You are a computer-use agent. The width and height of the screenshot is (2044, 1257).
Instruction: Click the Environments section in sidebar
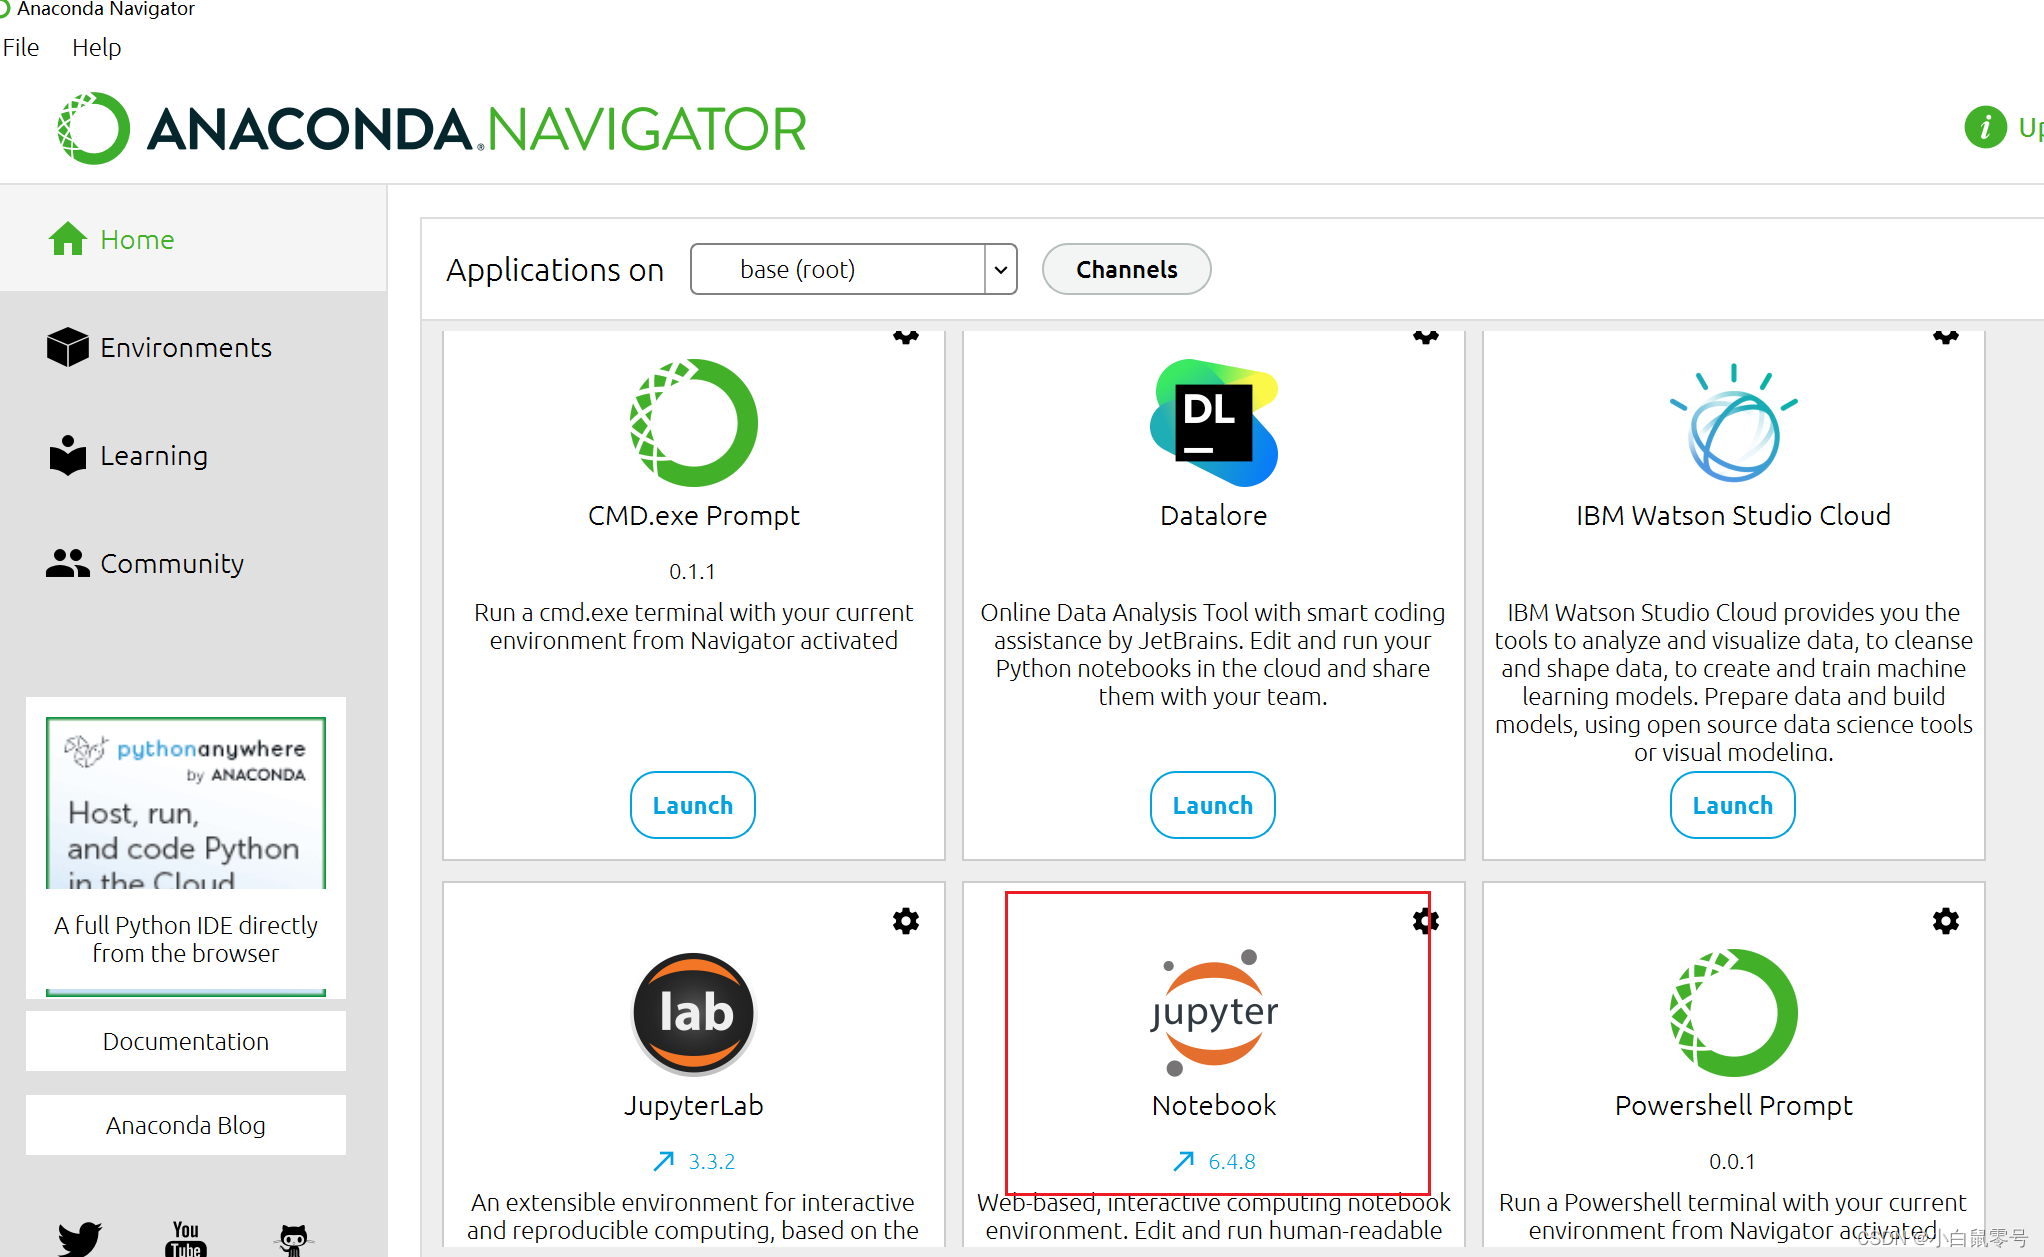pos(185,347)
